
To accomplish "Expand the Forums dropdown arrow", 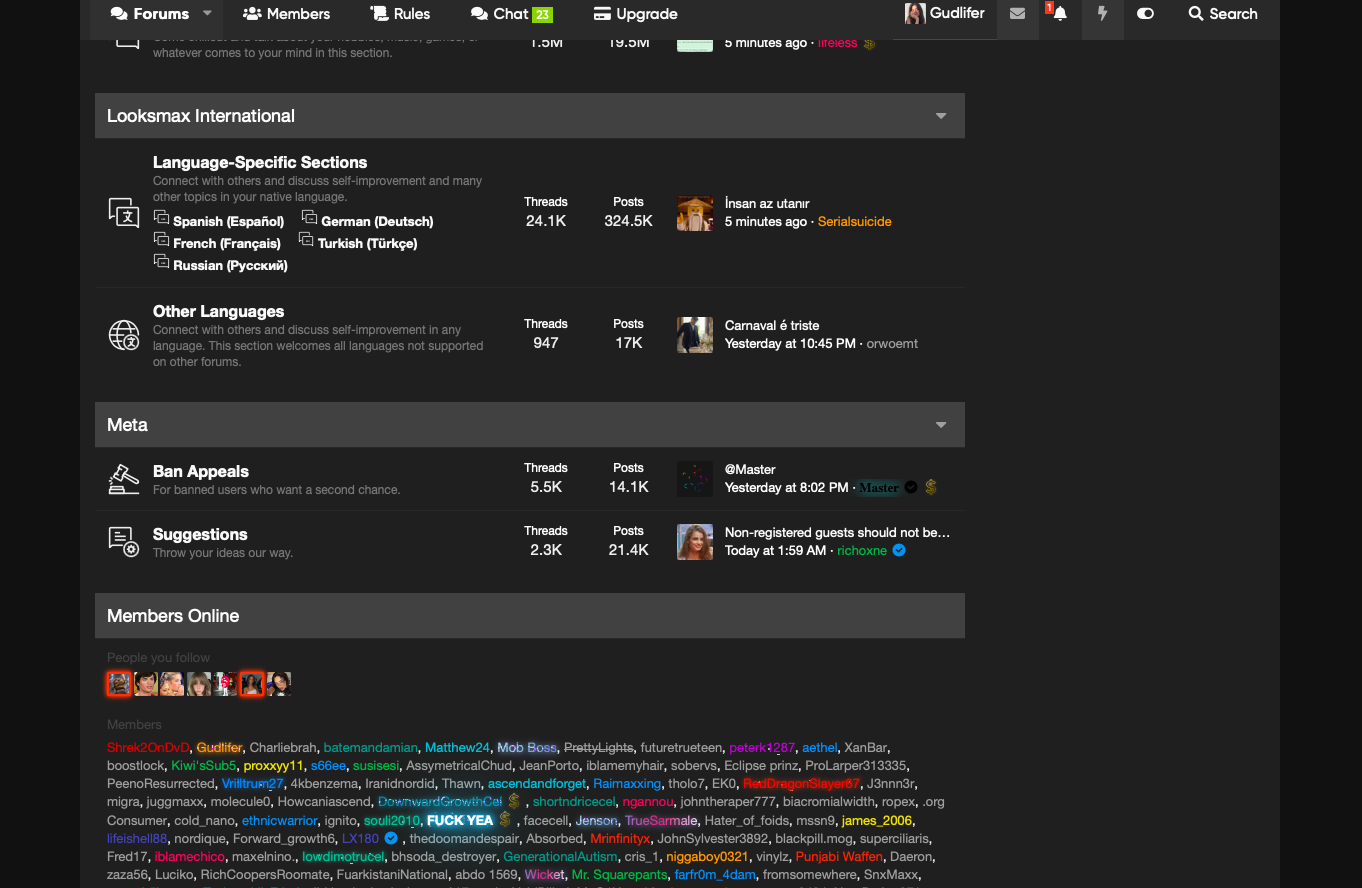I will [208, 13].
